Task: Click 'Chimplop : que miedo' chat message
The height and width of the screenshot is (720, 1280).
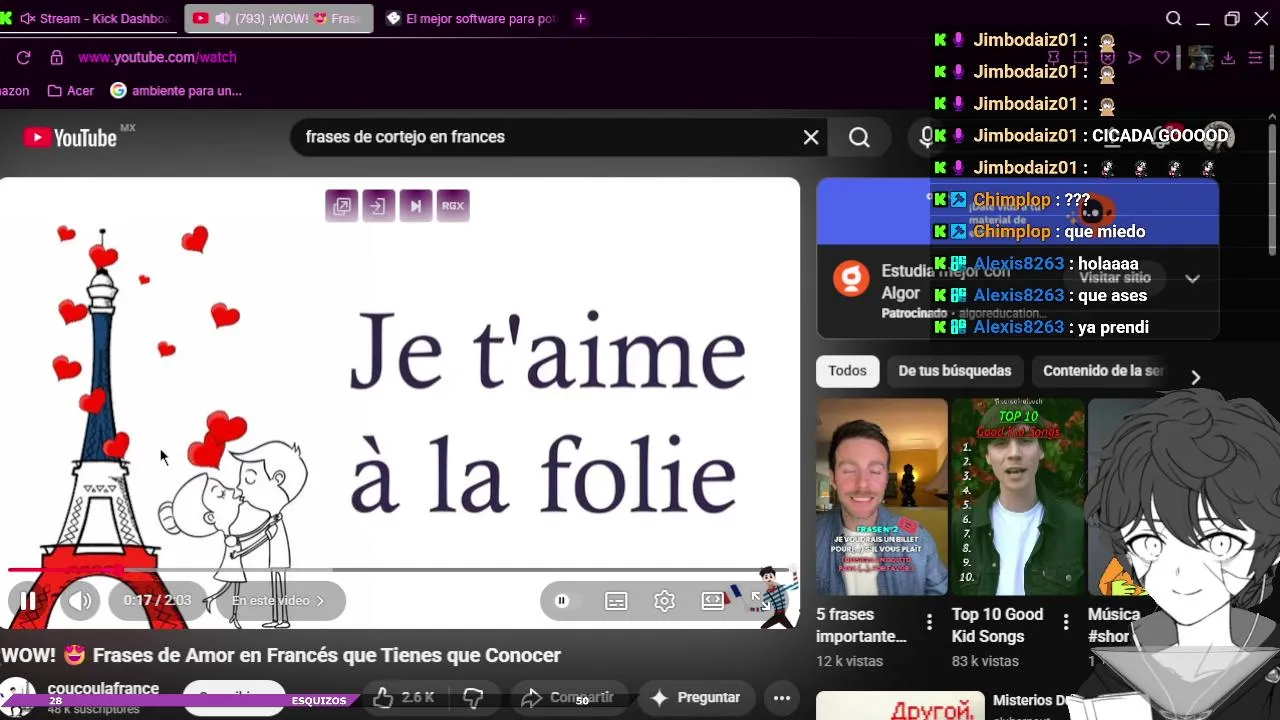Action: [x=1040, y=232]
